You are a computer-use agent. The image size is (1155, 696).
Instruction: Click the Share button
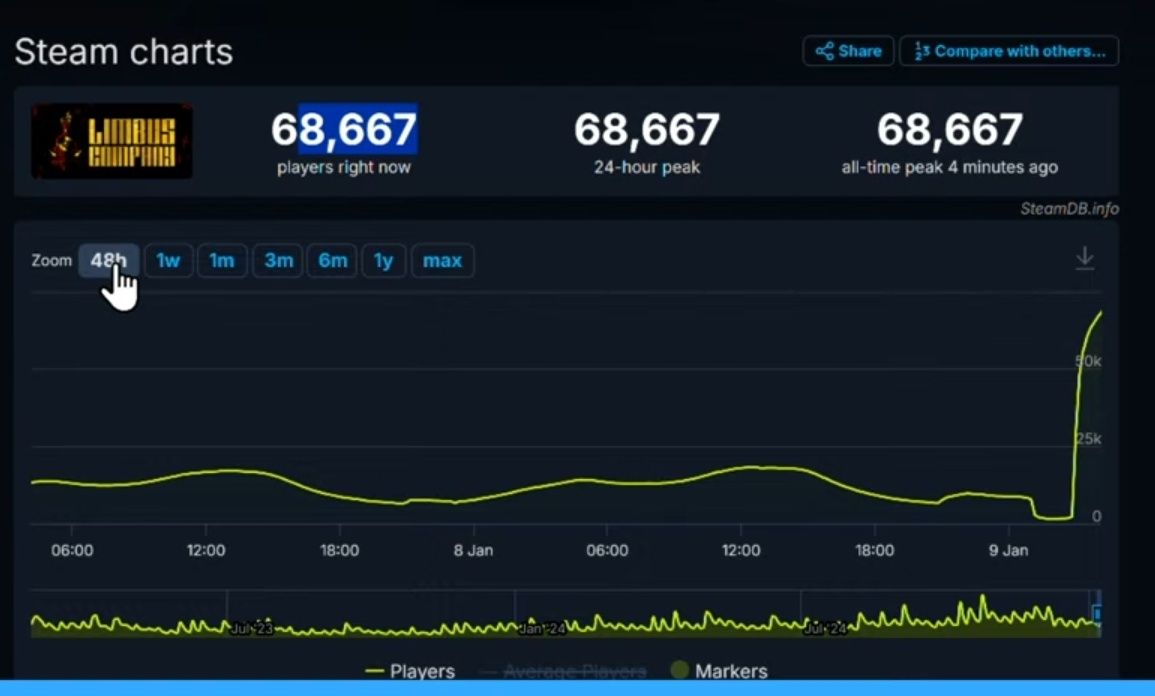coord(848,51)
